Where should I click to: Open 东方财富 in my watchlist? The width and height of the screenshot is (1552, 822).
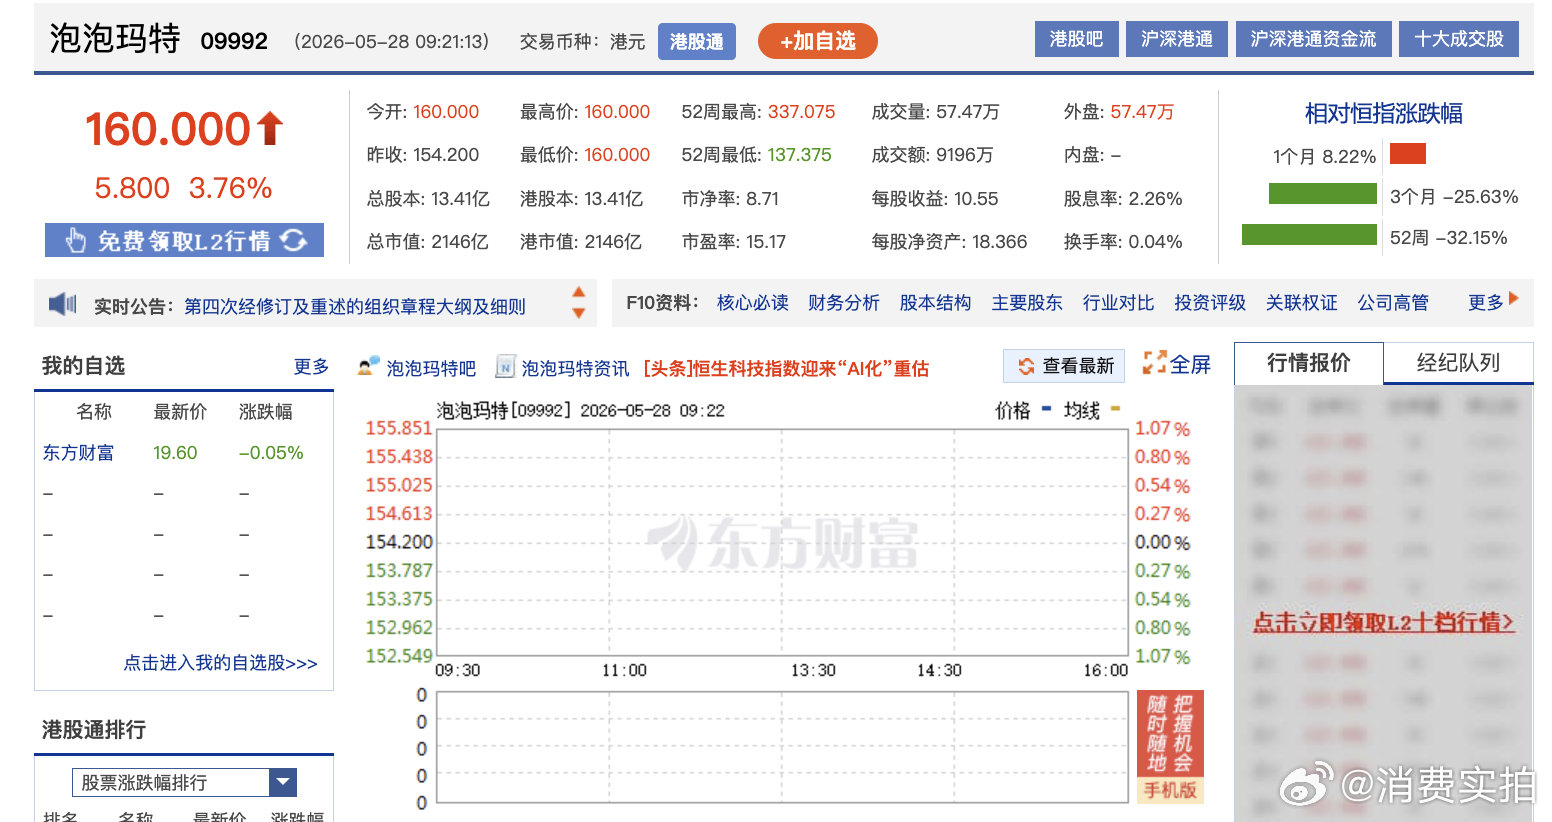pyautogui.click(x=78, y=452)
